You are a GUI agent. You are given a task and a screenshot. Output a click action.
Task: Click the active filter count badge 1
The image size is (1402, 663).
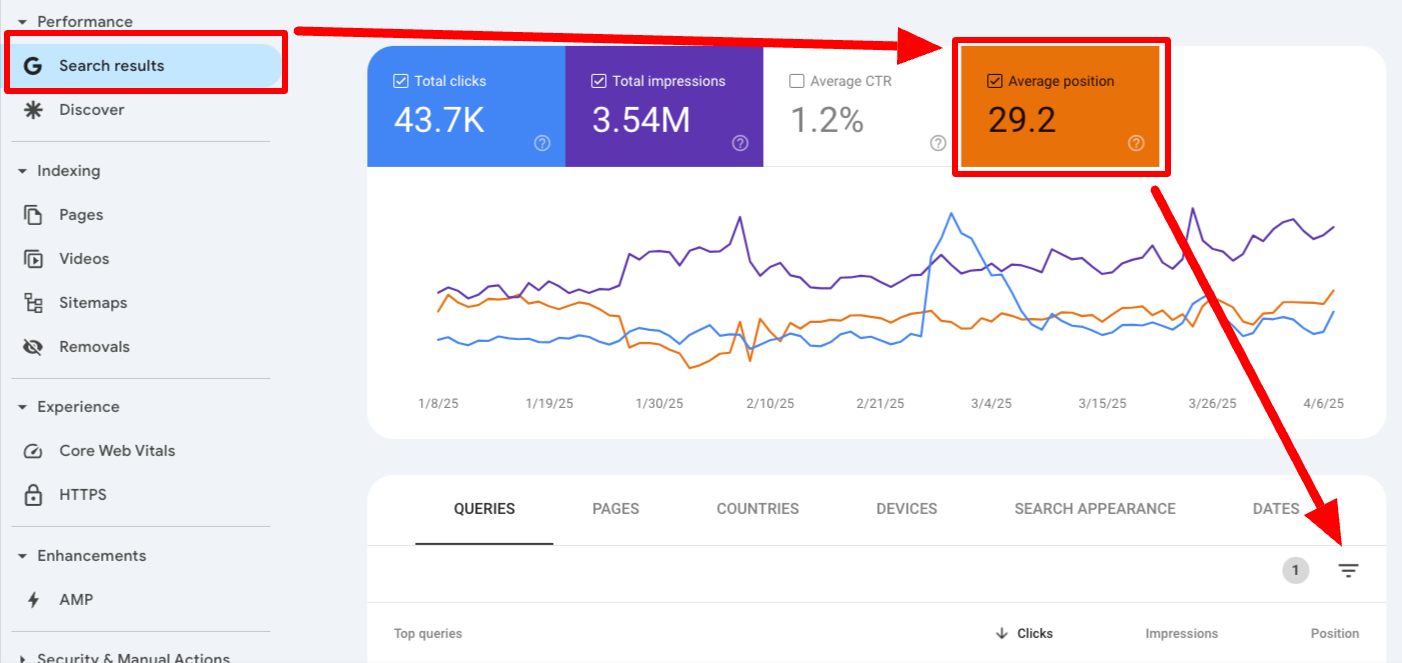[1296, 571]
